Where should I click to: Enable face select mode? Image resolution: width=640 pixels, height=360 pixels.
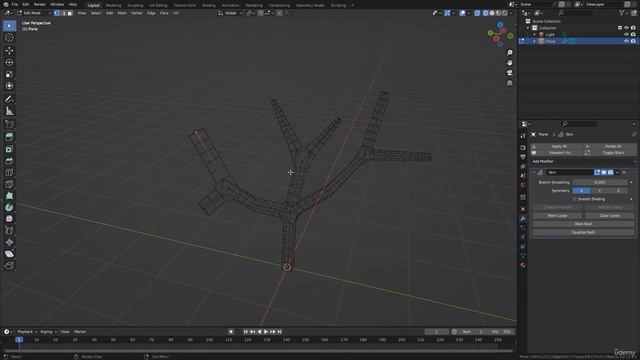(70, 13)
